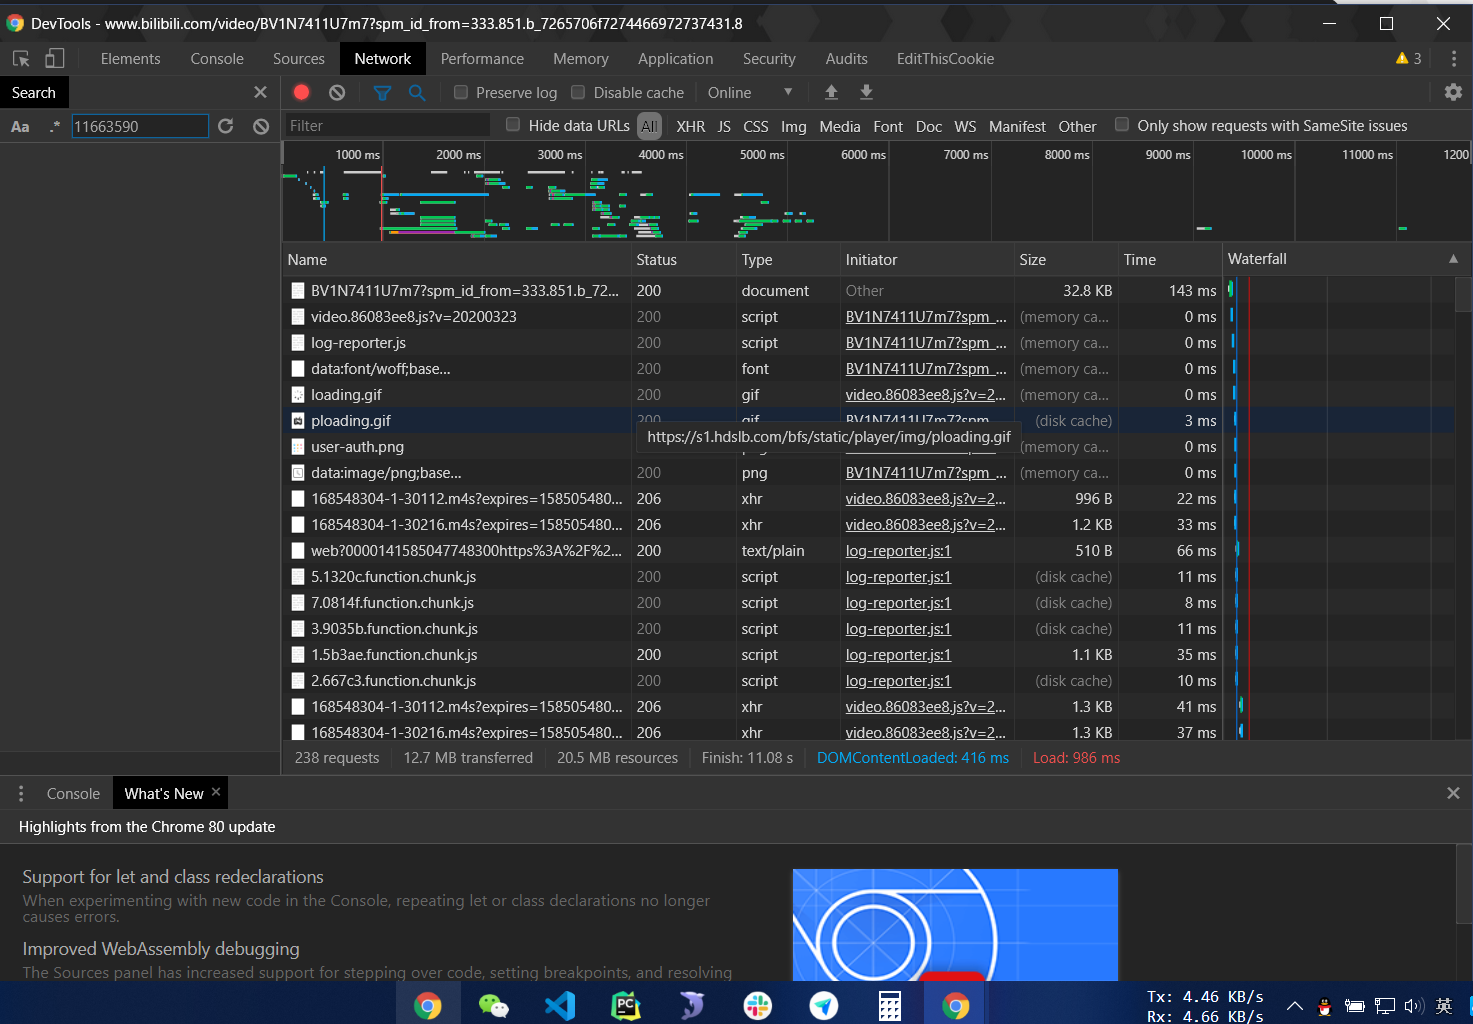Open video.86083ee8.js initiator of loading.gif
Viewport: 1473px width, 1024px height.
point(925,395)
